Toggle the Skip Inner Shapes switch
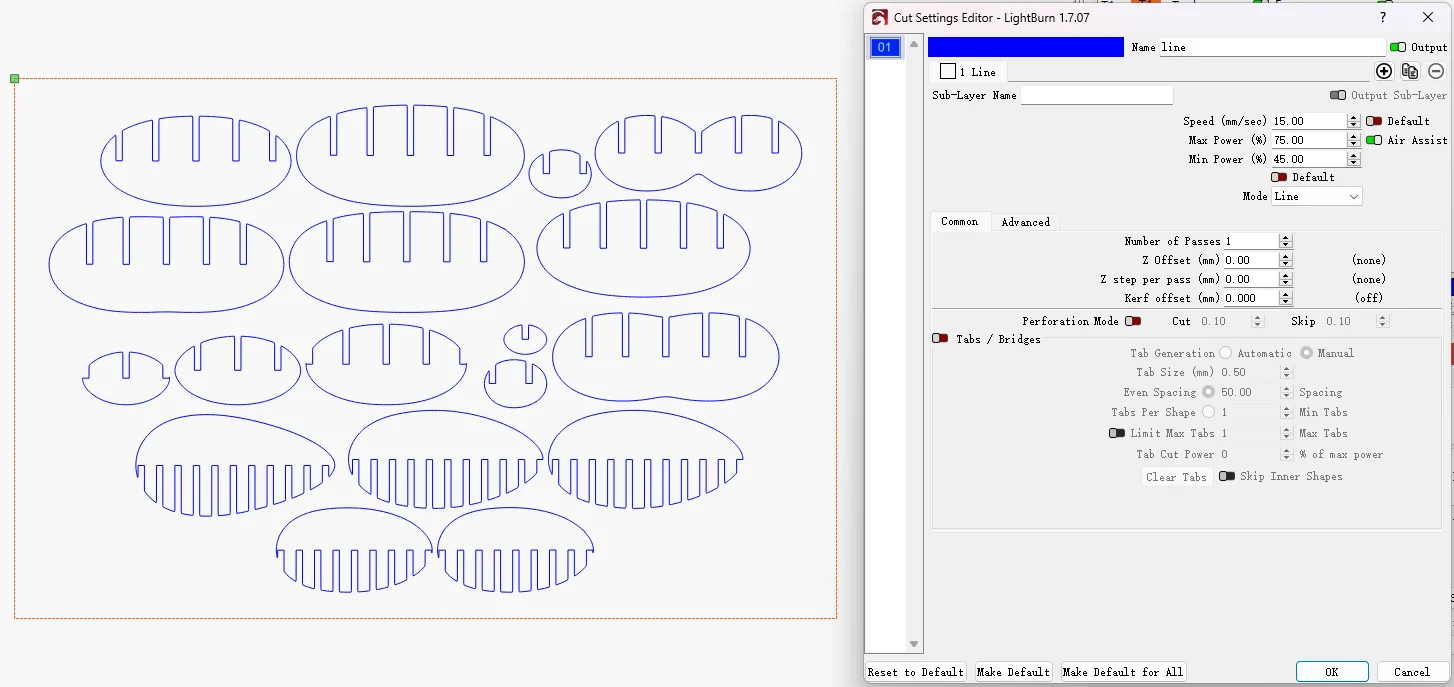The image size is (1454, 687). 1227,476
